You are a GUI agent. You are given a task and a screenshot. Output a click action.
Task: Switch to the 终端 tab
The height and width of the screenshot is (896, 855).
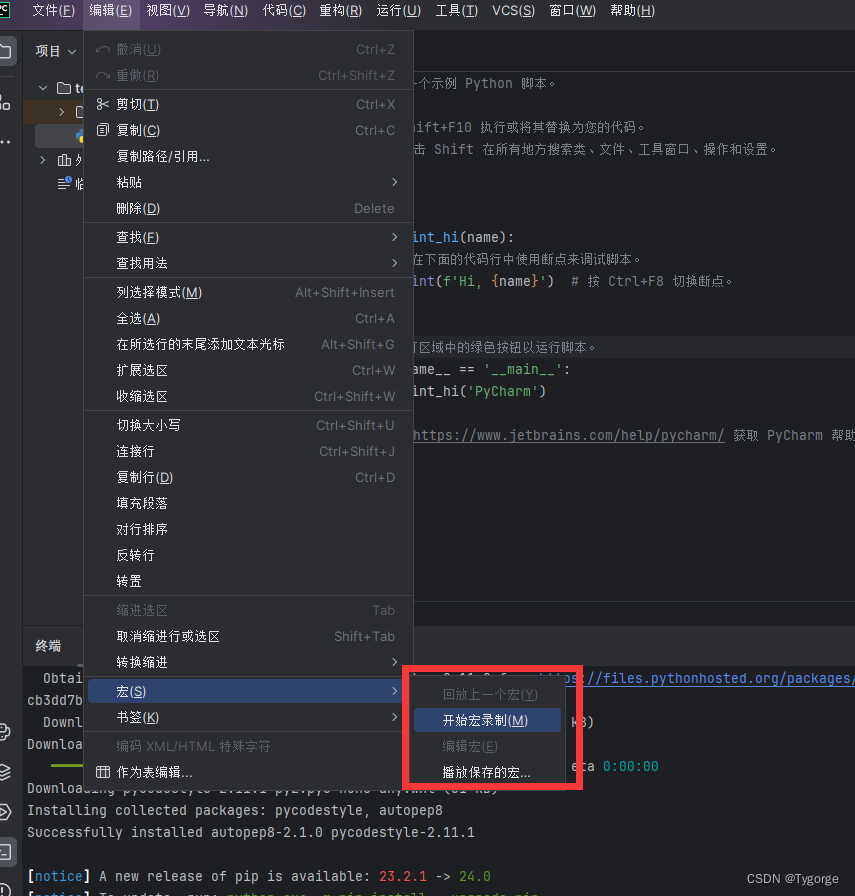[x=48, y=645]
